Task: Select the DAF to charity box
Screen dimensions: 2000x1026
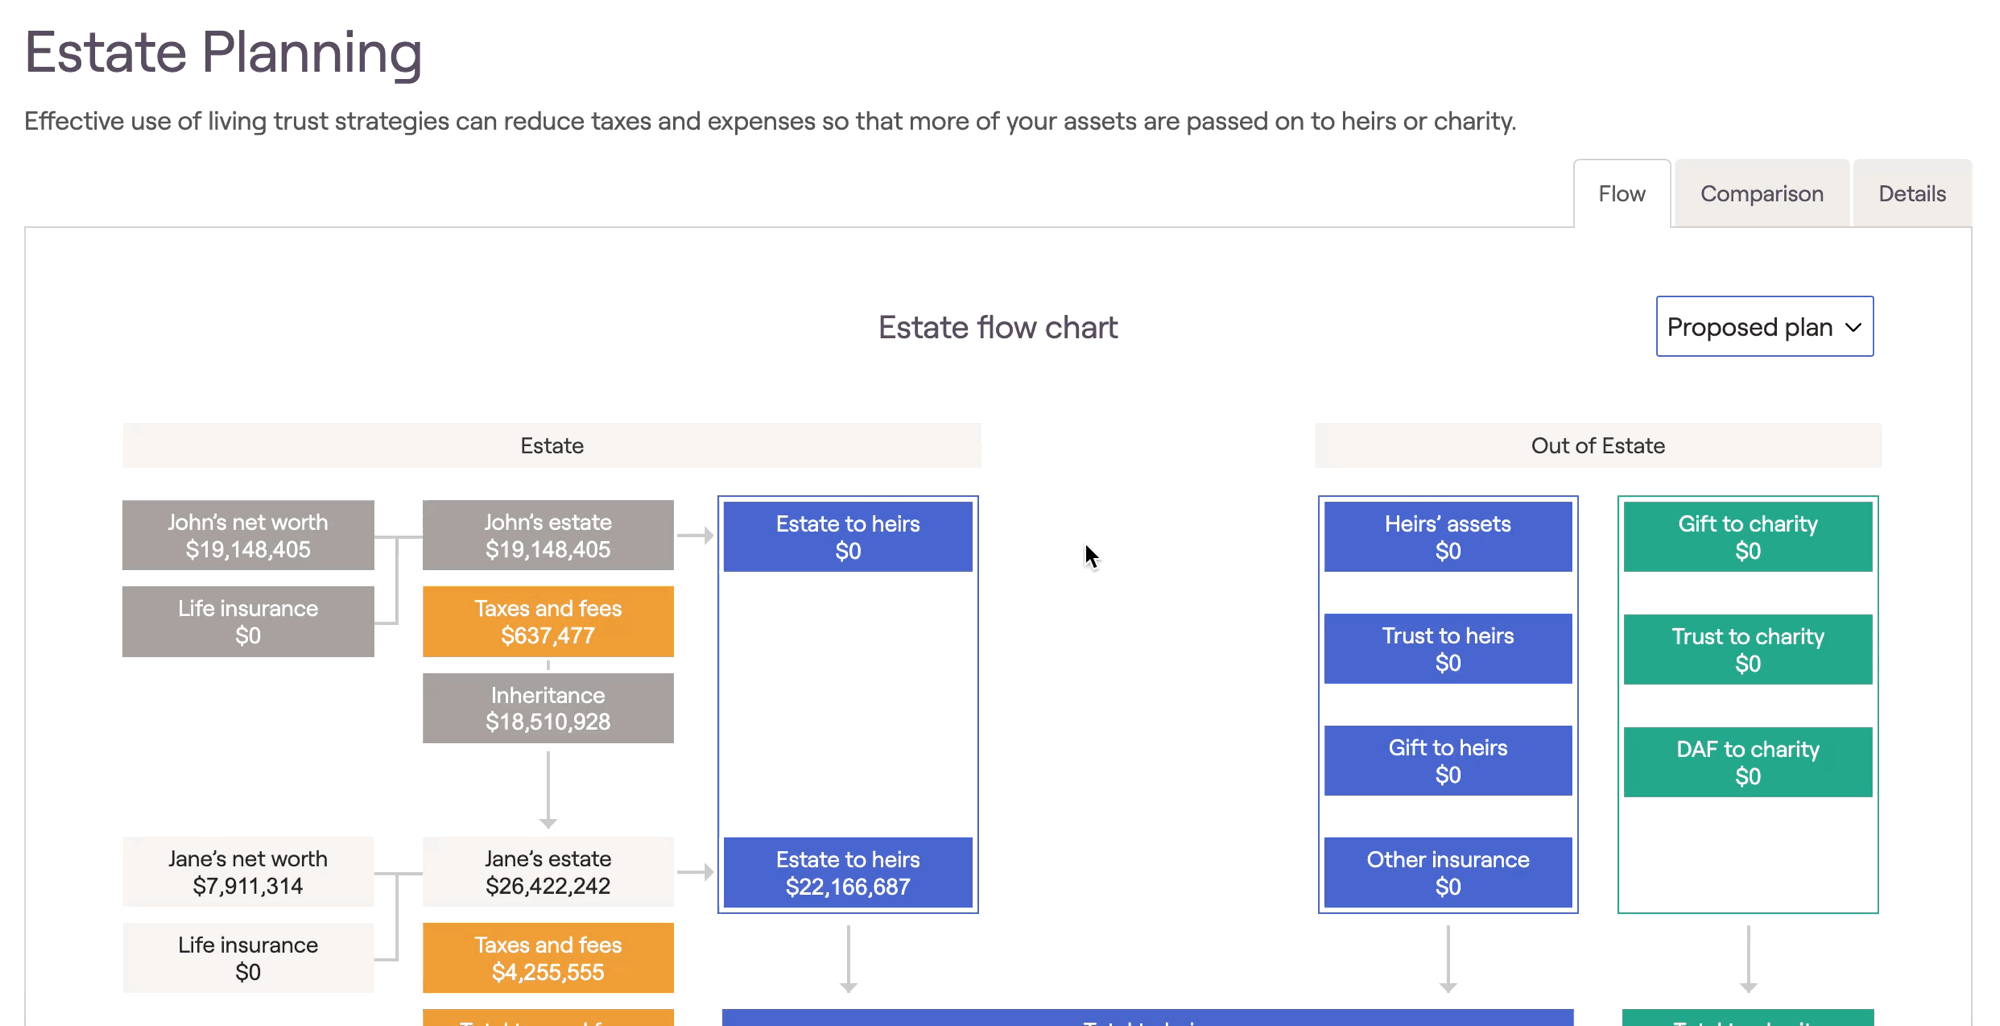Action: 1747,762
